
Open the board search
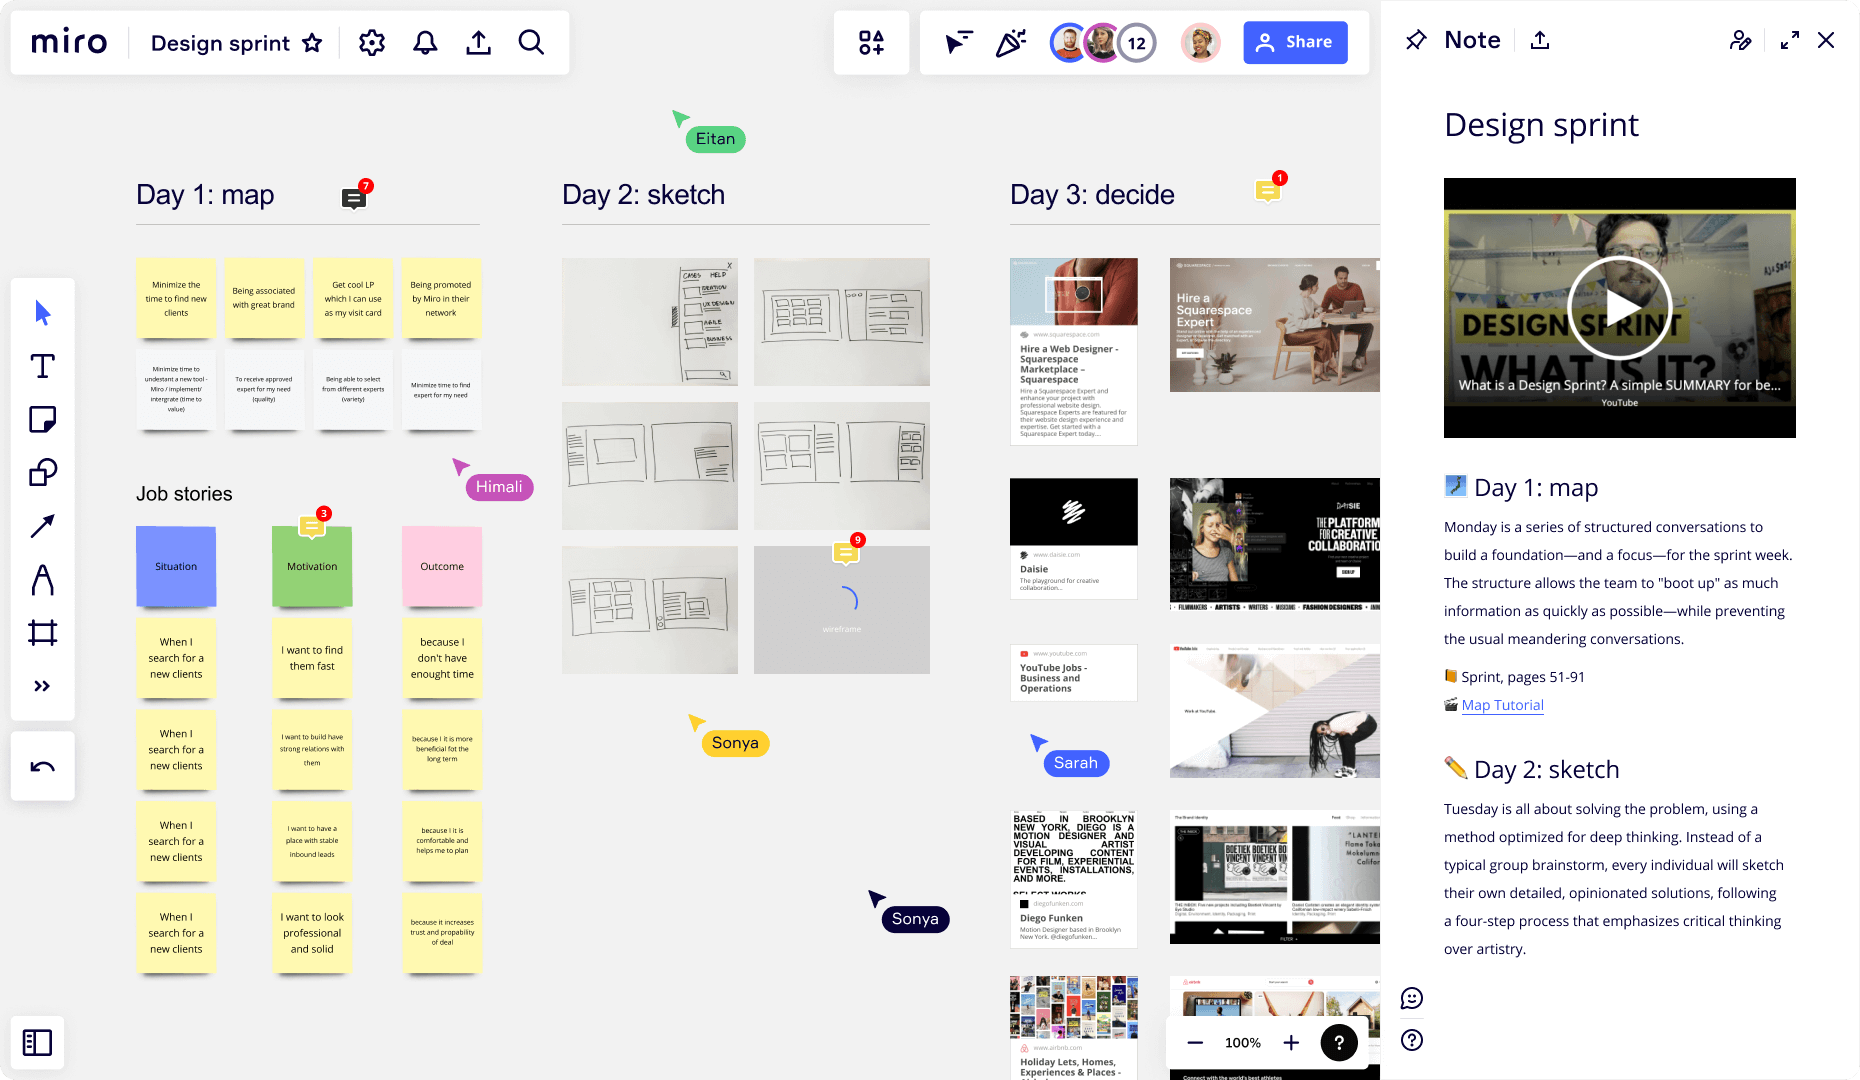tap(532, 42)
